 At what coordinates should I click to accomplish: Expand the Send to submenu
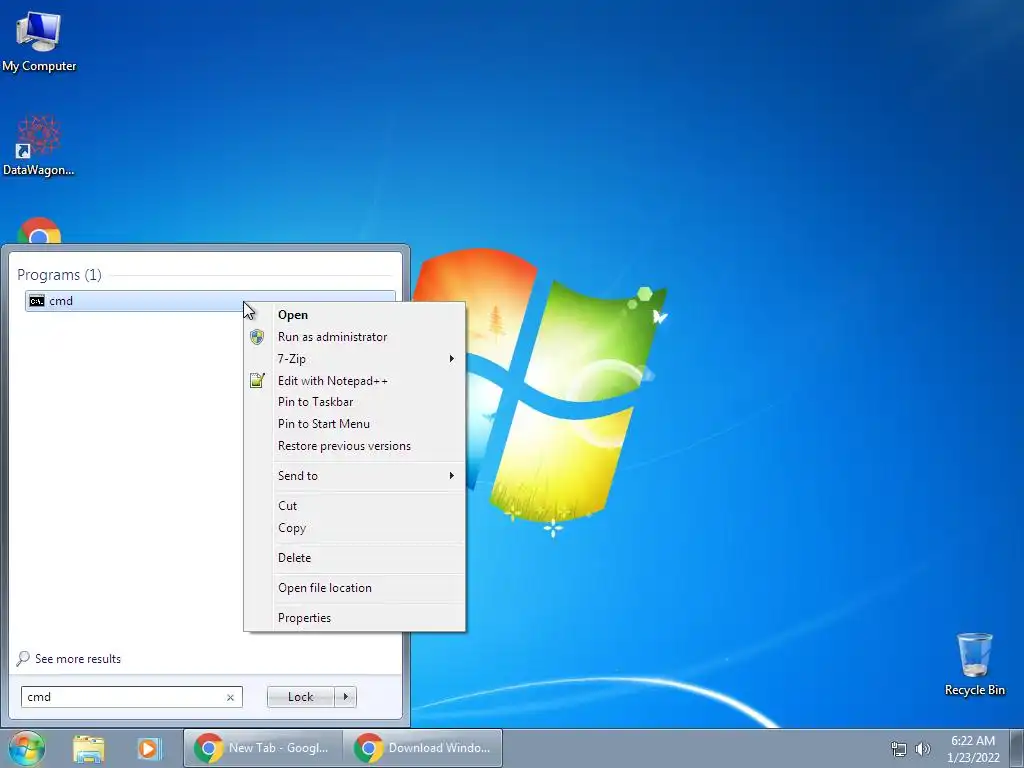(355, 476)
